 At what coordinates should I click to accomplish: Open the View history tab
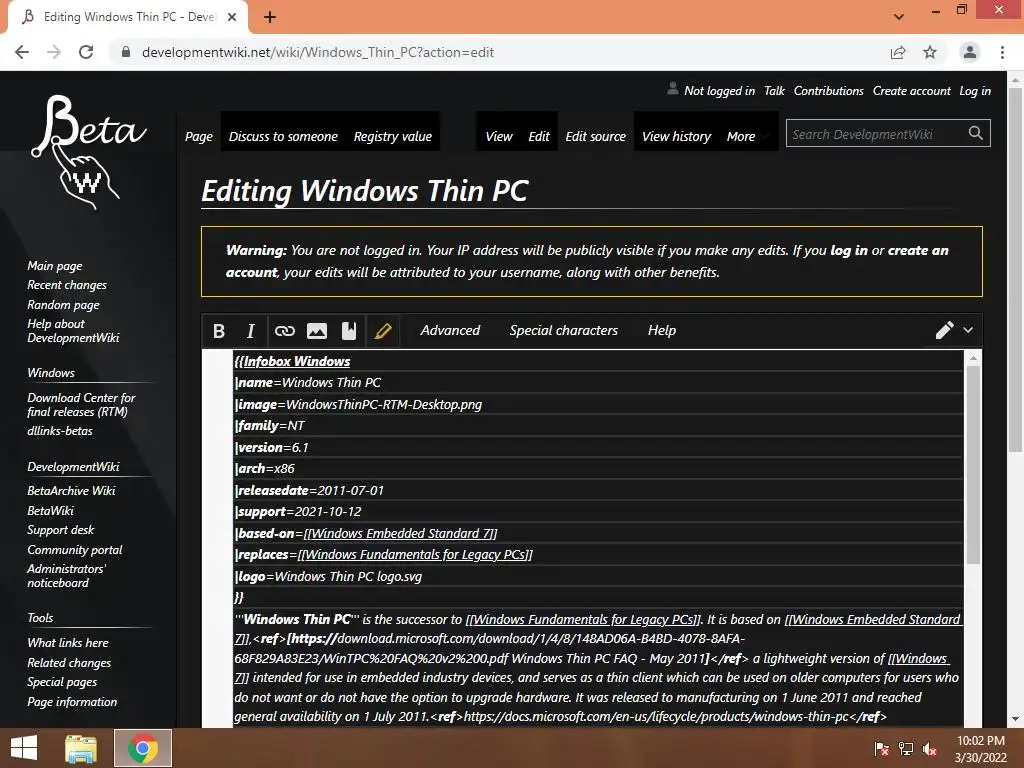click(676, 136)
